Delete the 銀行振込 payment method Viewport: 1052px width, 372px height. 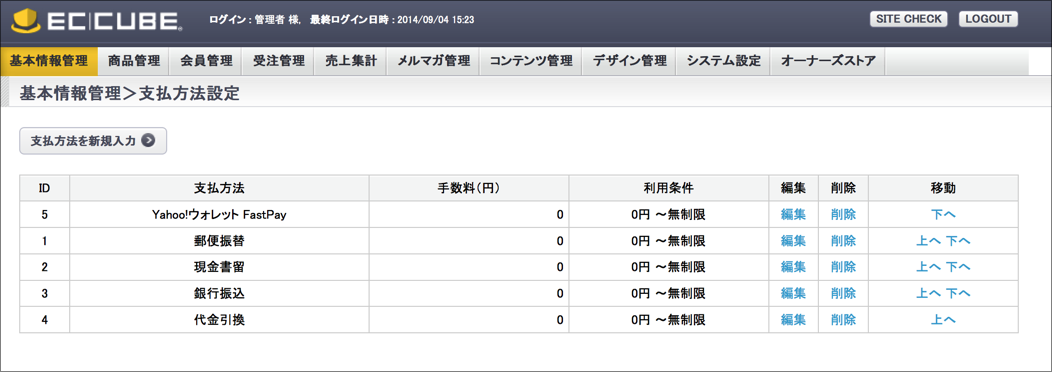843,293
